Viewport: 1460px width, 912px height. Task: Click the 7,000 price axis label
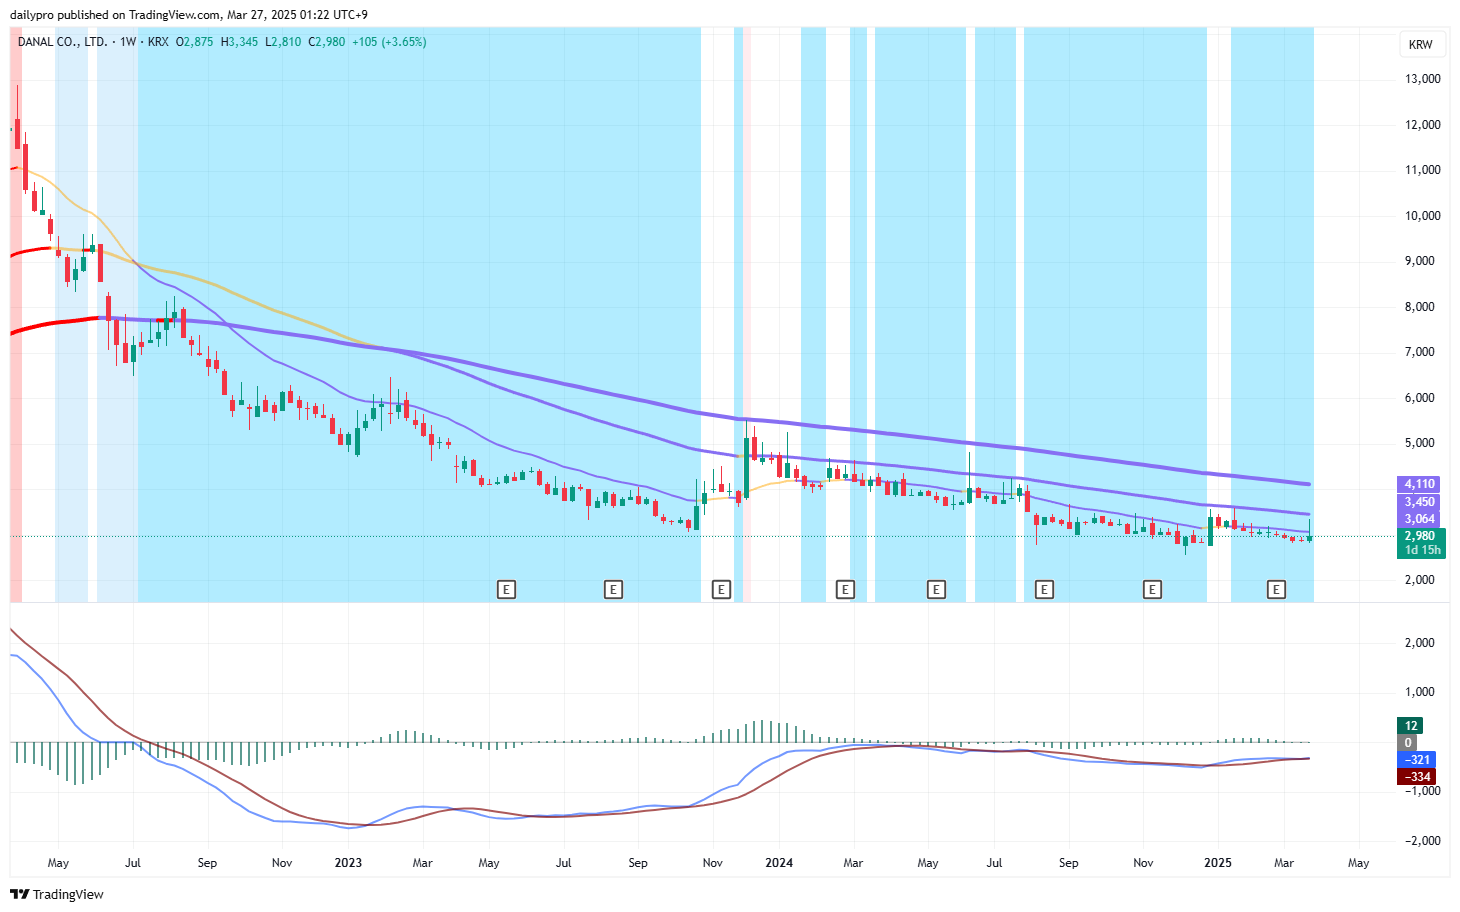[1420, 352]
